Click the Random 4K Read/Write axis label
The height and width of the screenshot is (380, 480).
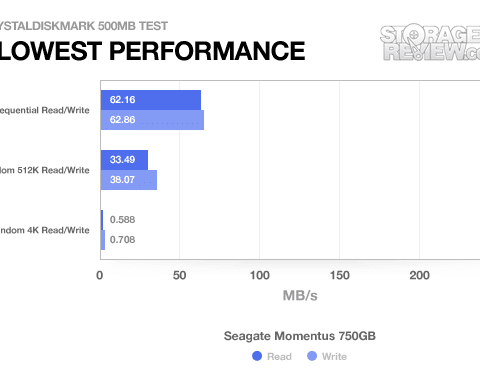point(45,230)
